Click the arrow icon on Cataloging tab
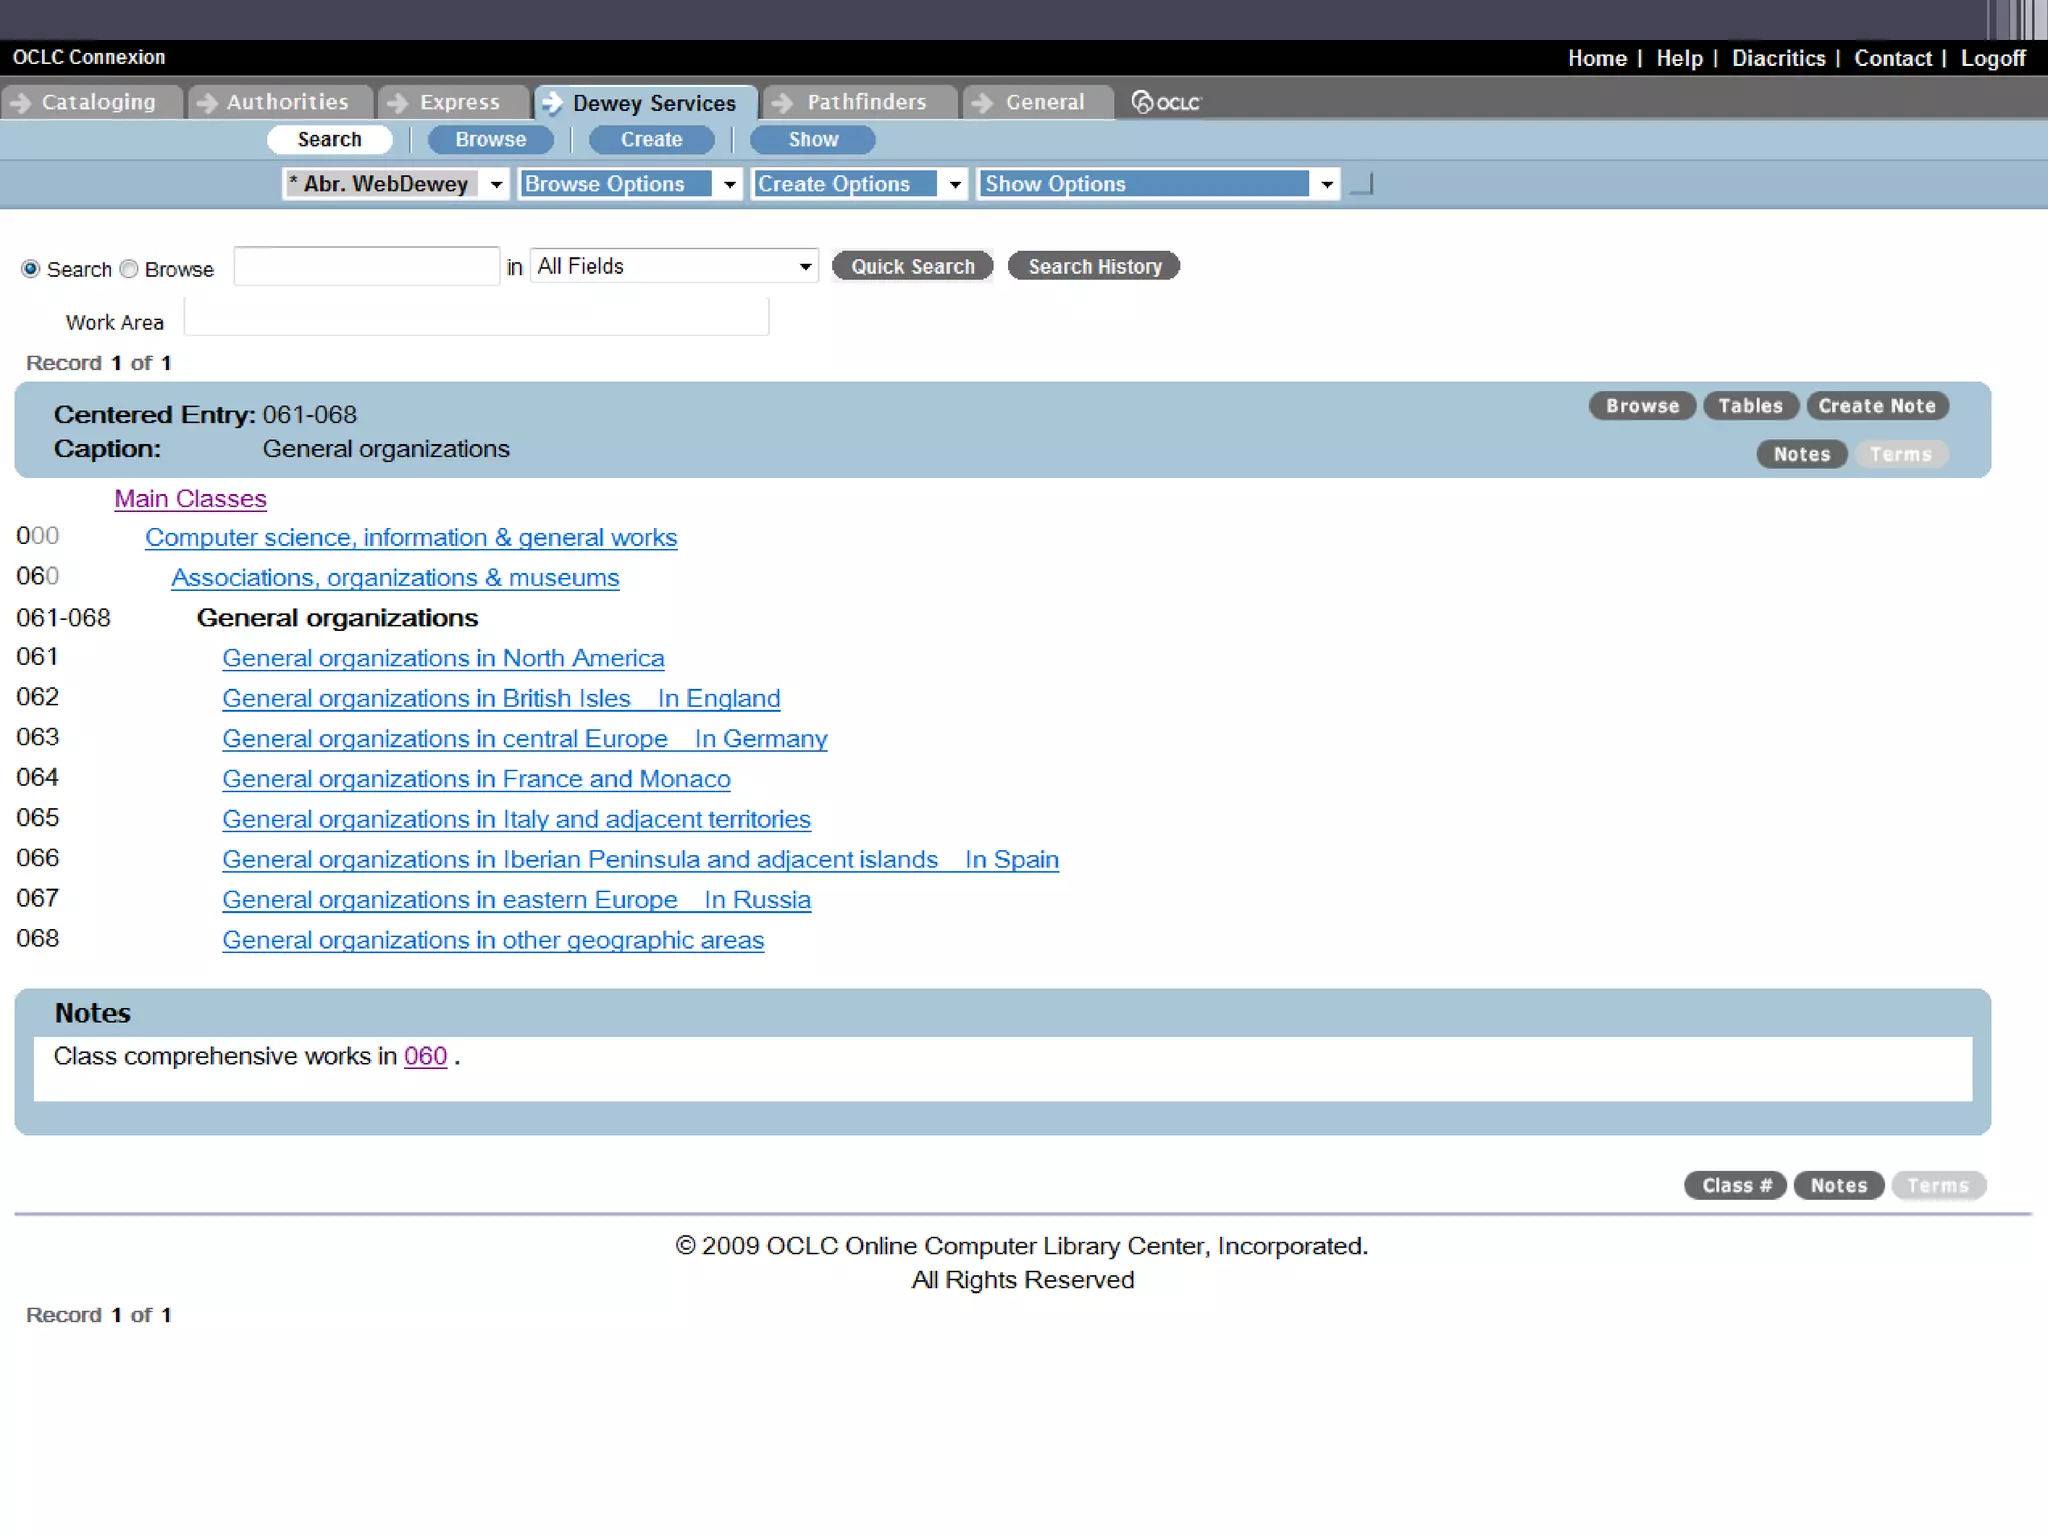2048x1536 pixels. point(19,102)
